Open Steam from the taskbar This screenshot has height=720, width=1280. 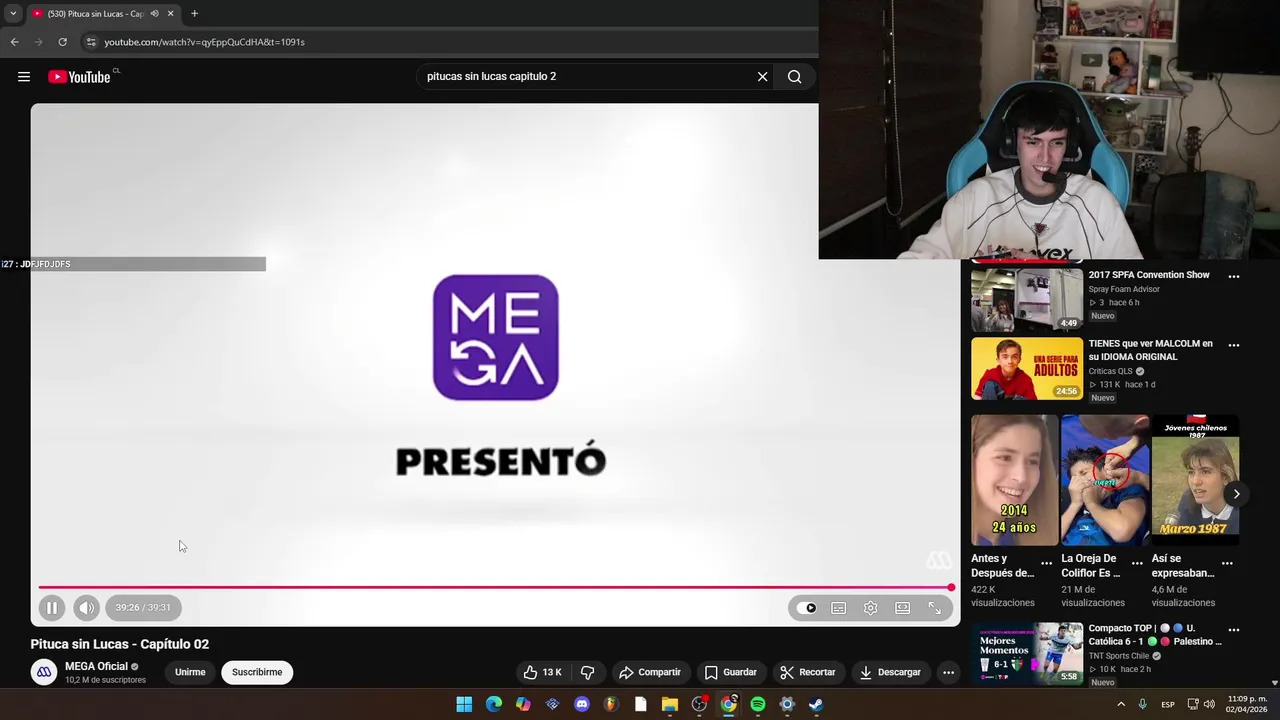point(816,704)
